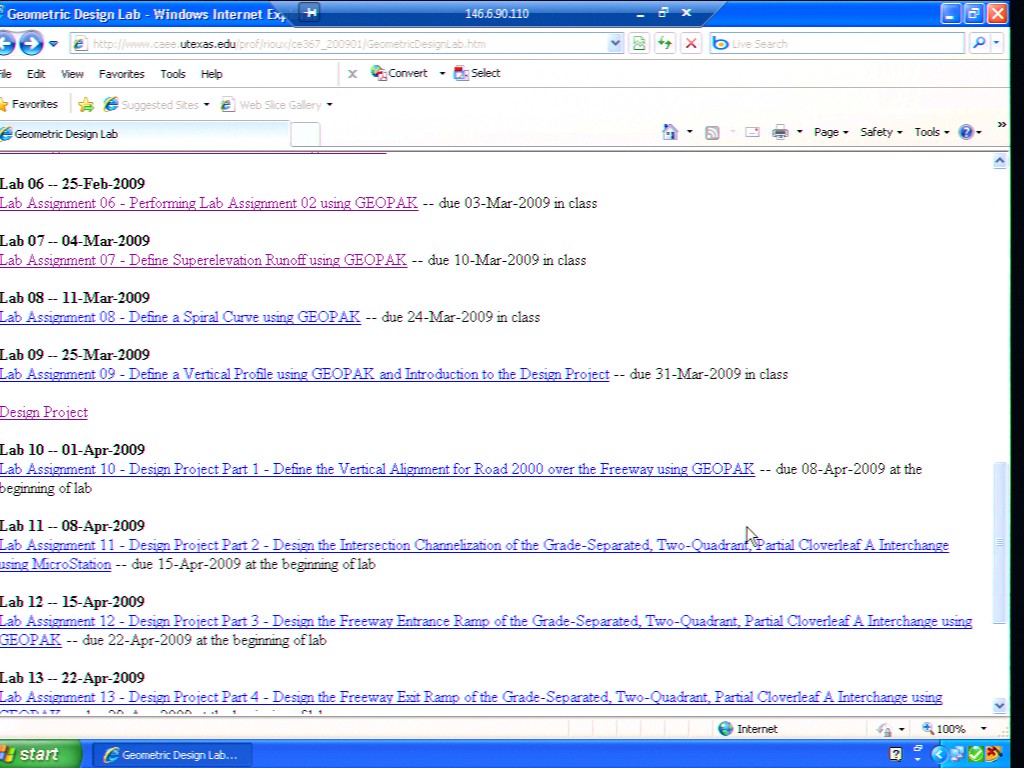Print the page with the printer icon
The height and width of the screenshot is (768, 1024).
point(780,133)
